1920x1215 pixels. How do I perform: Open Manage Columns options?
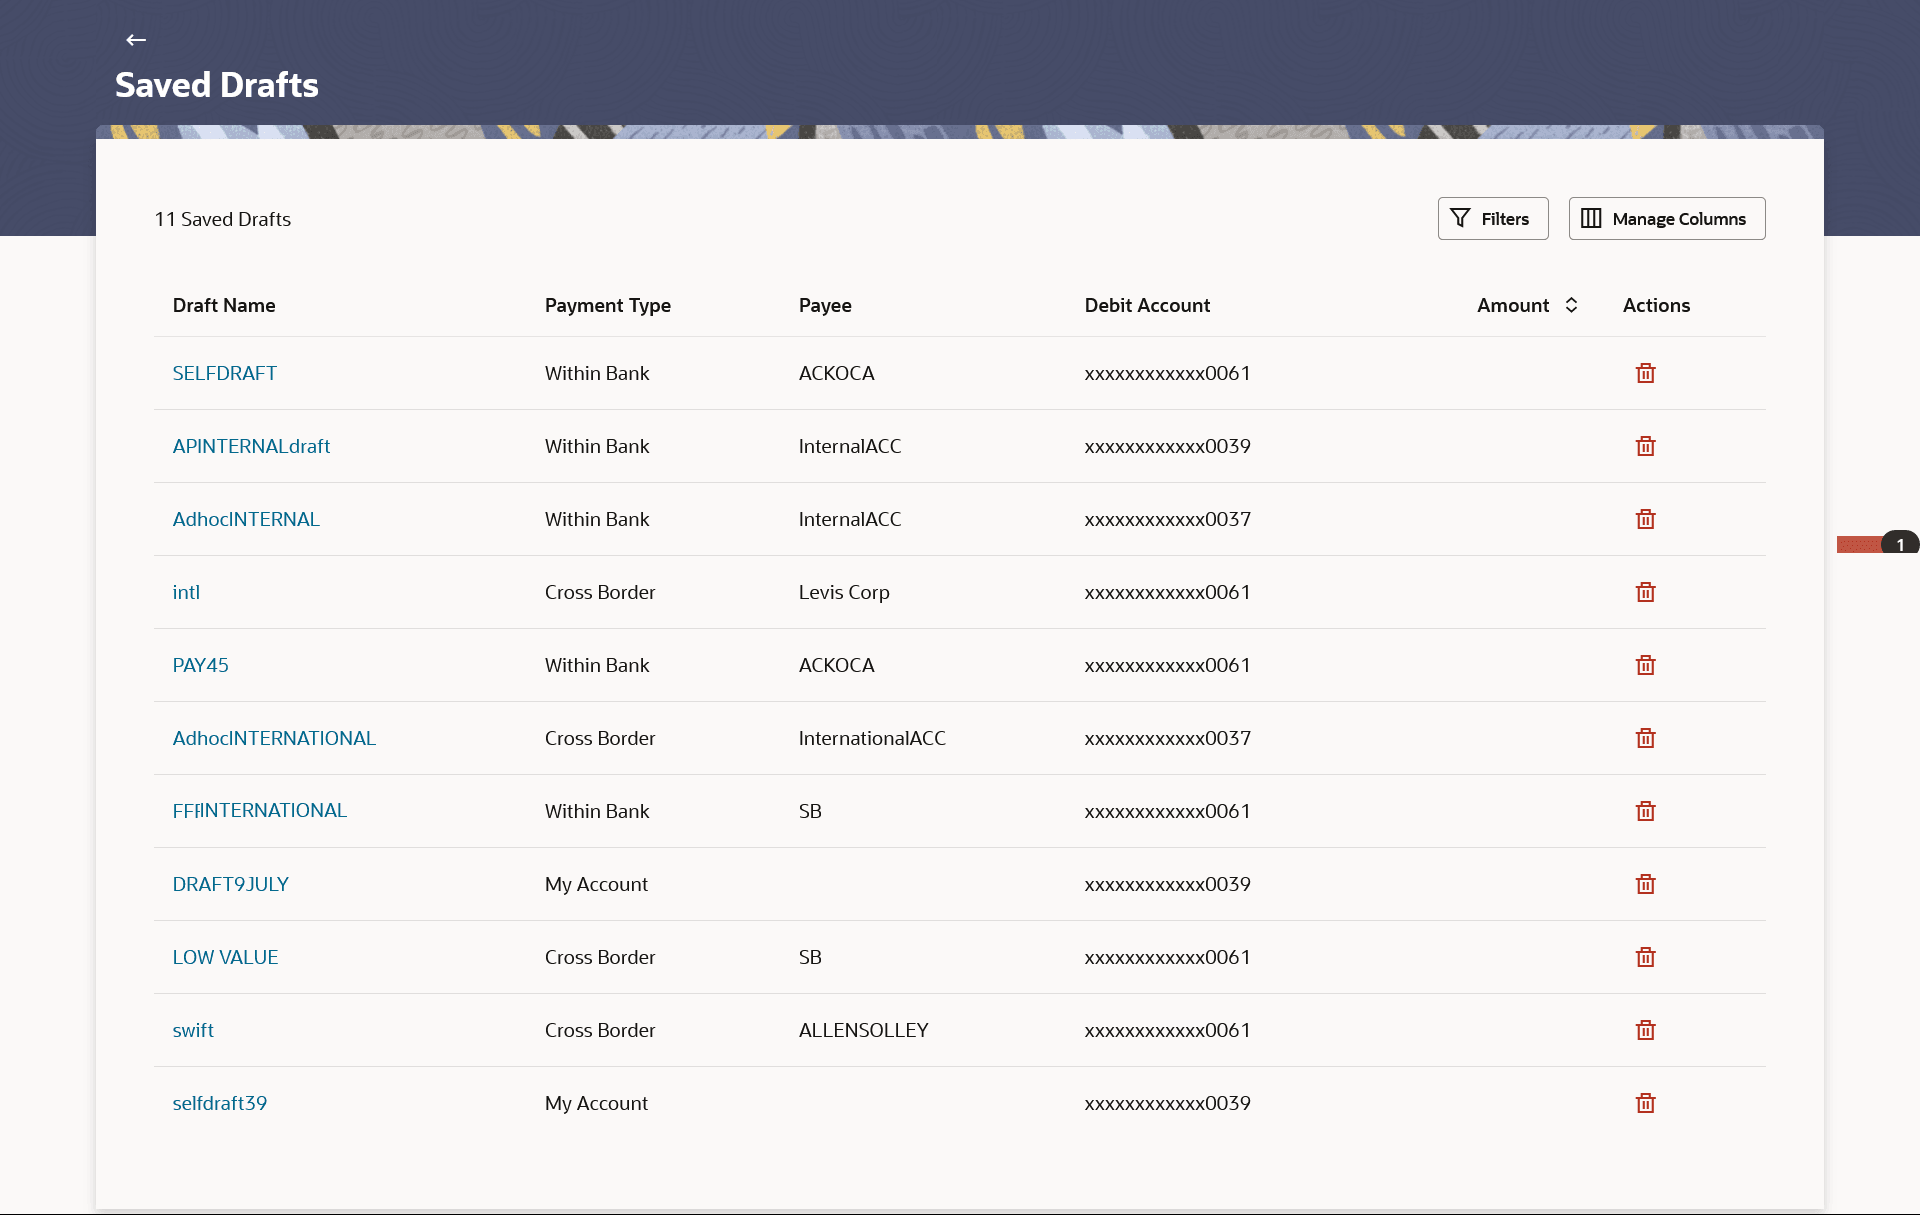[x=1666, y=218]
